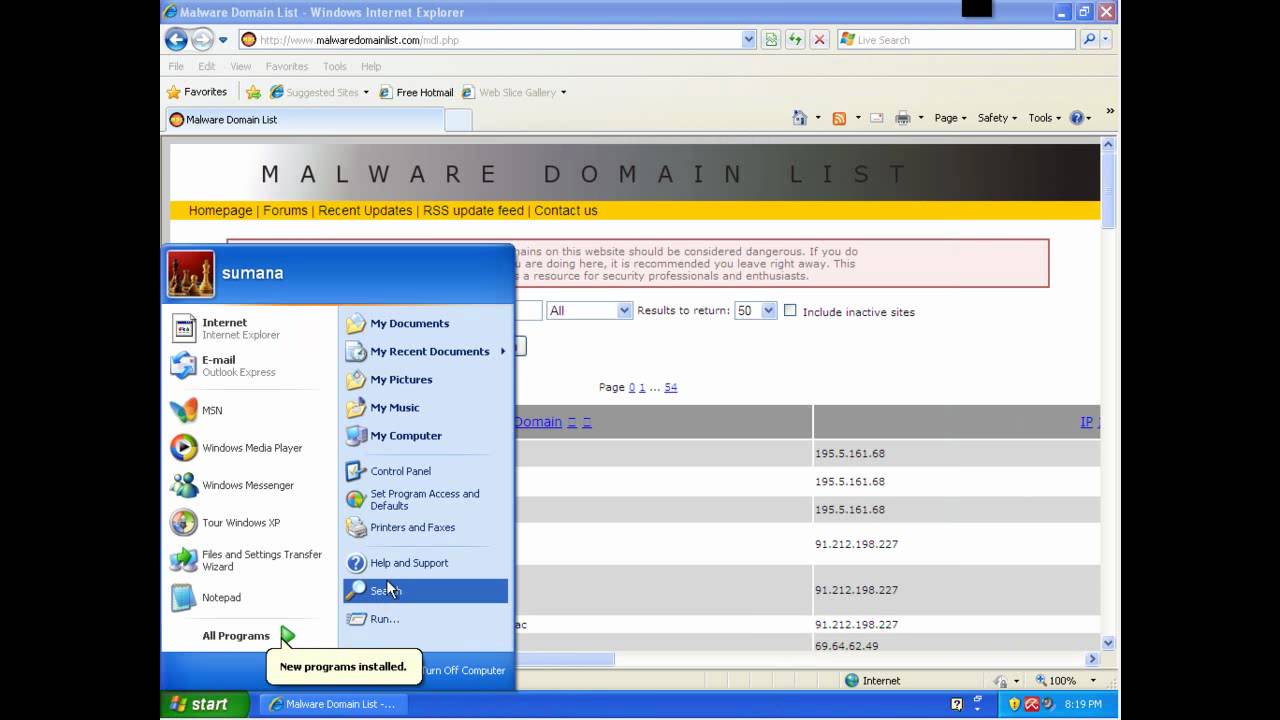Click the Recent Updates link
Image resolution: width=1280 pixels, height=720 pixels.
365,211
